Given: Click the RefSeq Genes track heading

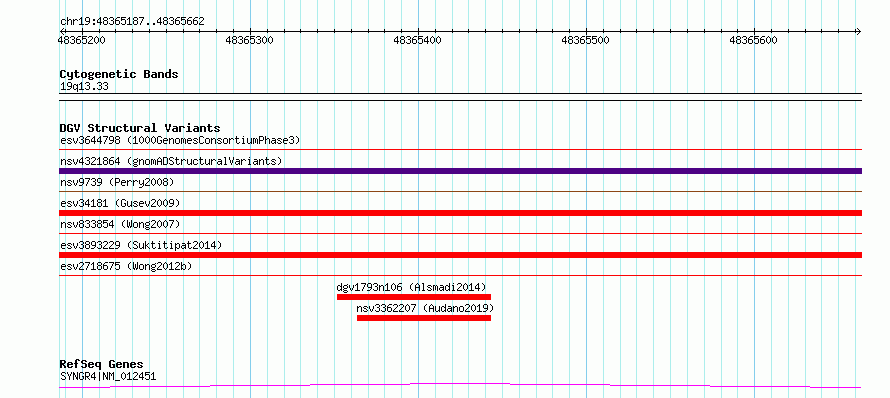Looking at the screenshot, I should pos(102,364).
